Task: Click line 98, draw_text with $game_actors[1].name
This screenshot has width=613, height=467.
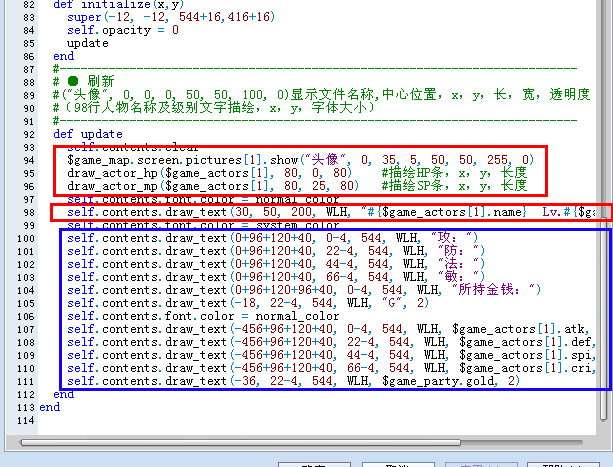Action: tap(331, 212)
